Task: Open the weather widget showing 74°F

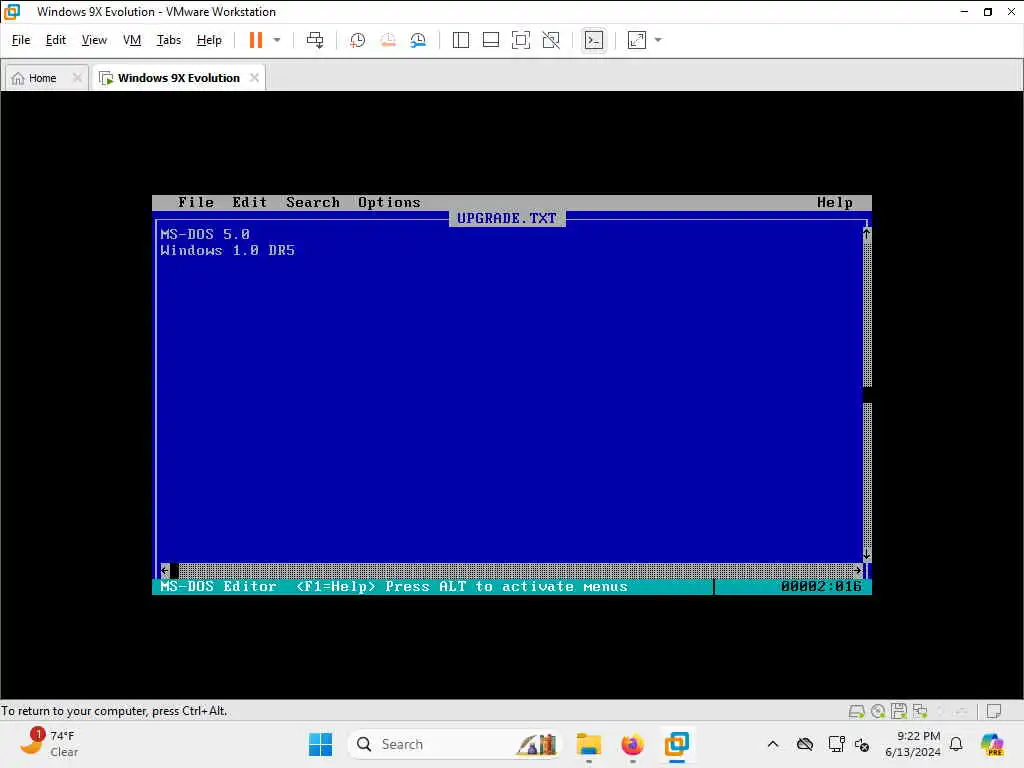Action: [48, 744]
